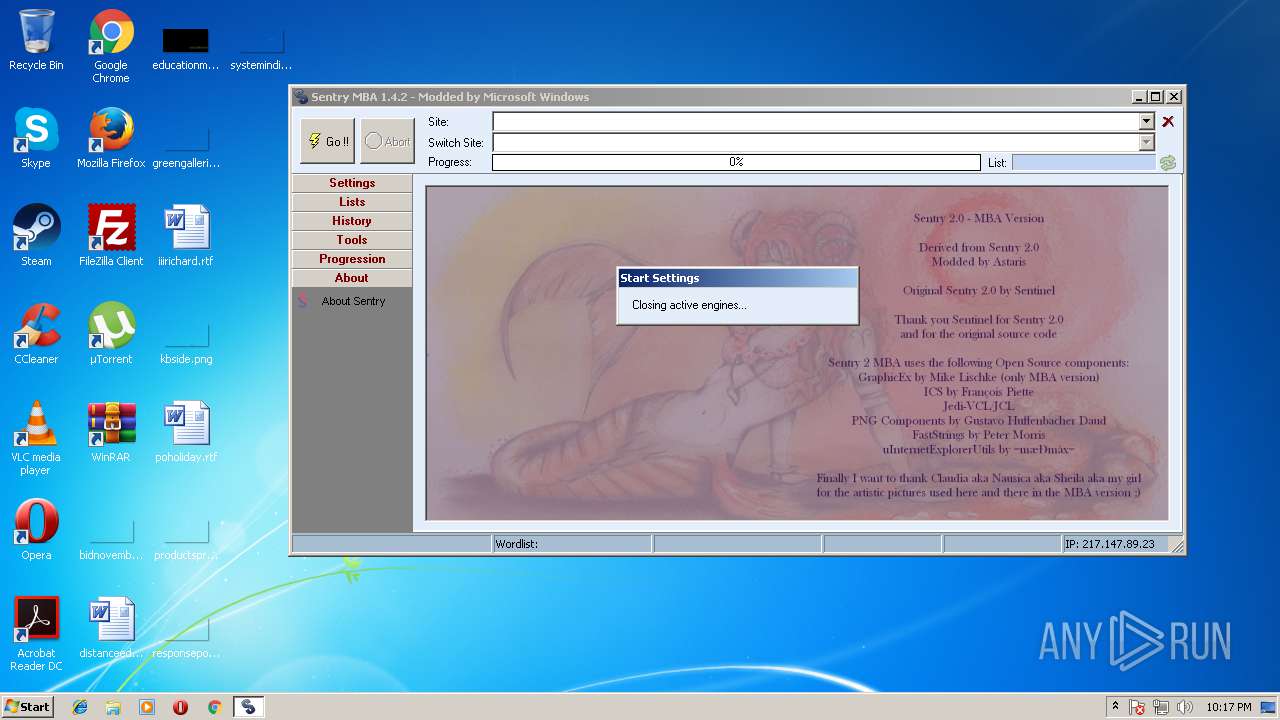Open Skype desktop shortcut
The image size is (1280, 720).
pos(36,138)
